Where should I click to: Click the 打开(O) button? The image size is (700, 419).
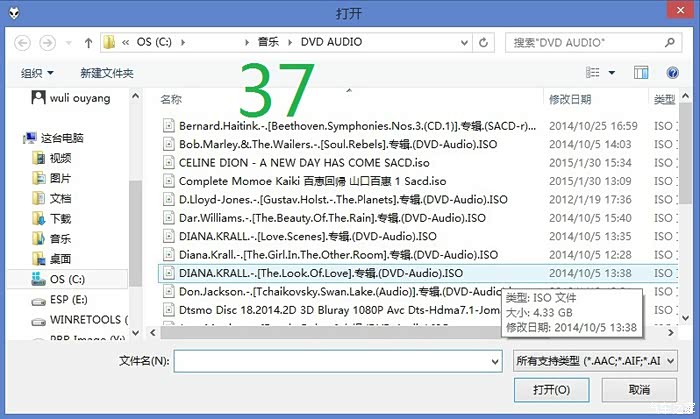551,390
